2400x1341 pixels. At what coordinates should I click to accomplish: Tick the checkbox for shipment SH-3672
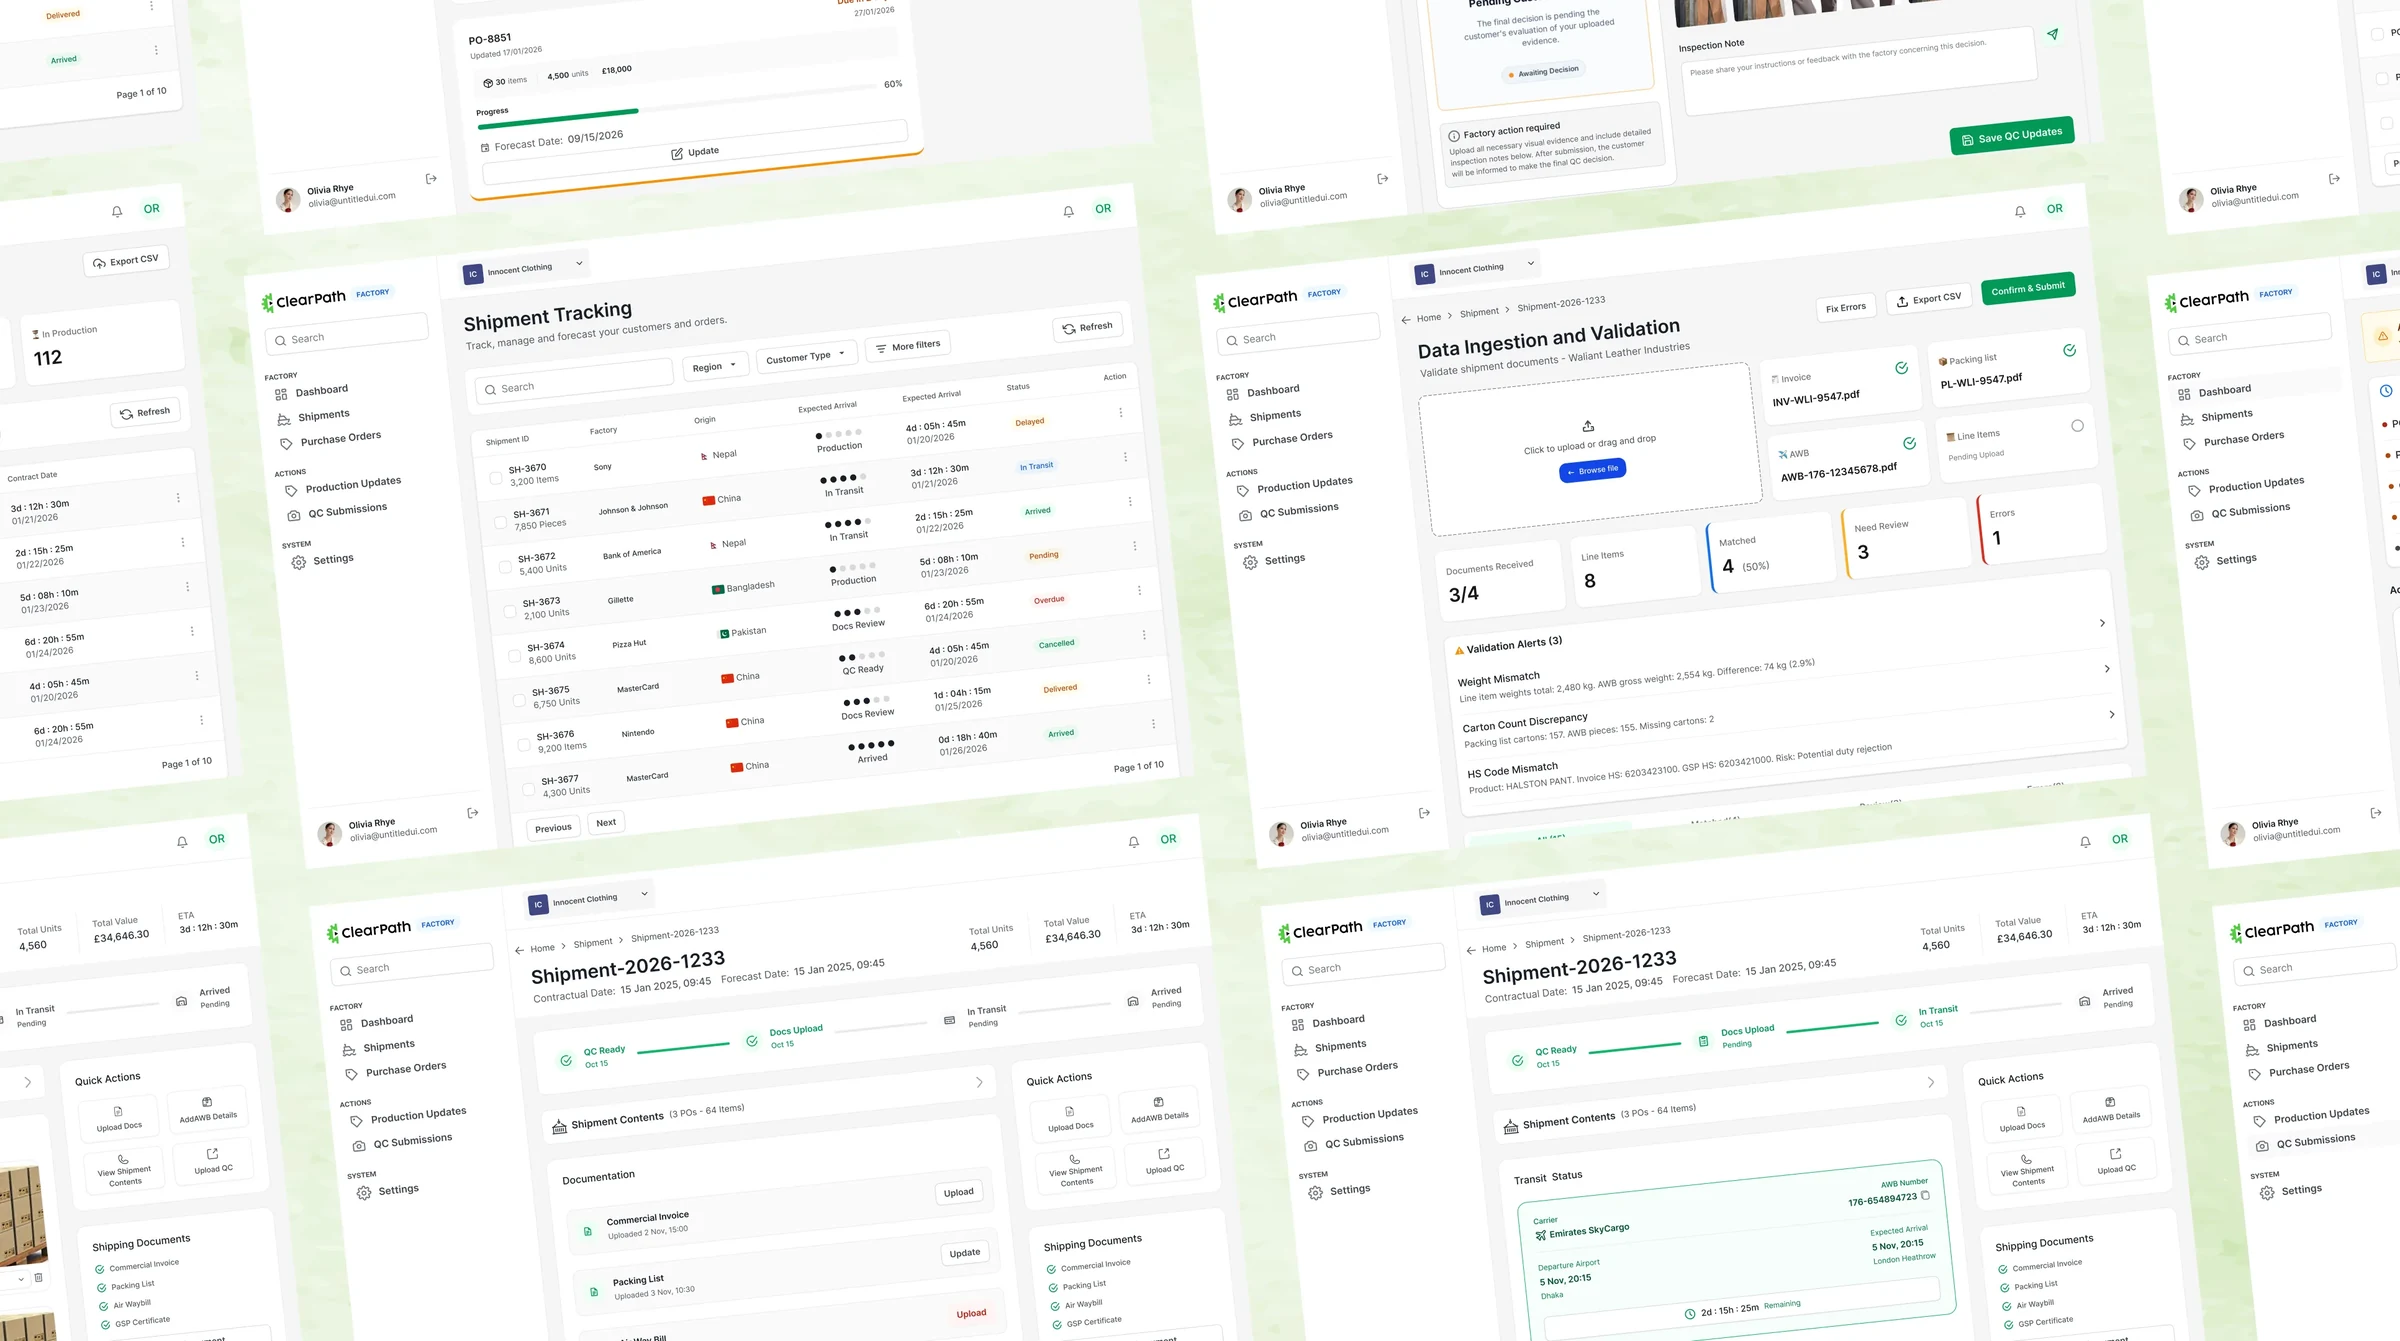[x=505, y=567]
